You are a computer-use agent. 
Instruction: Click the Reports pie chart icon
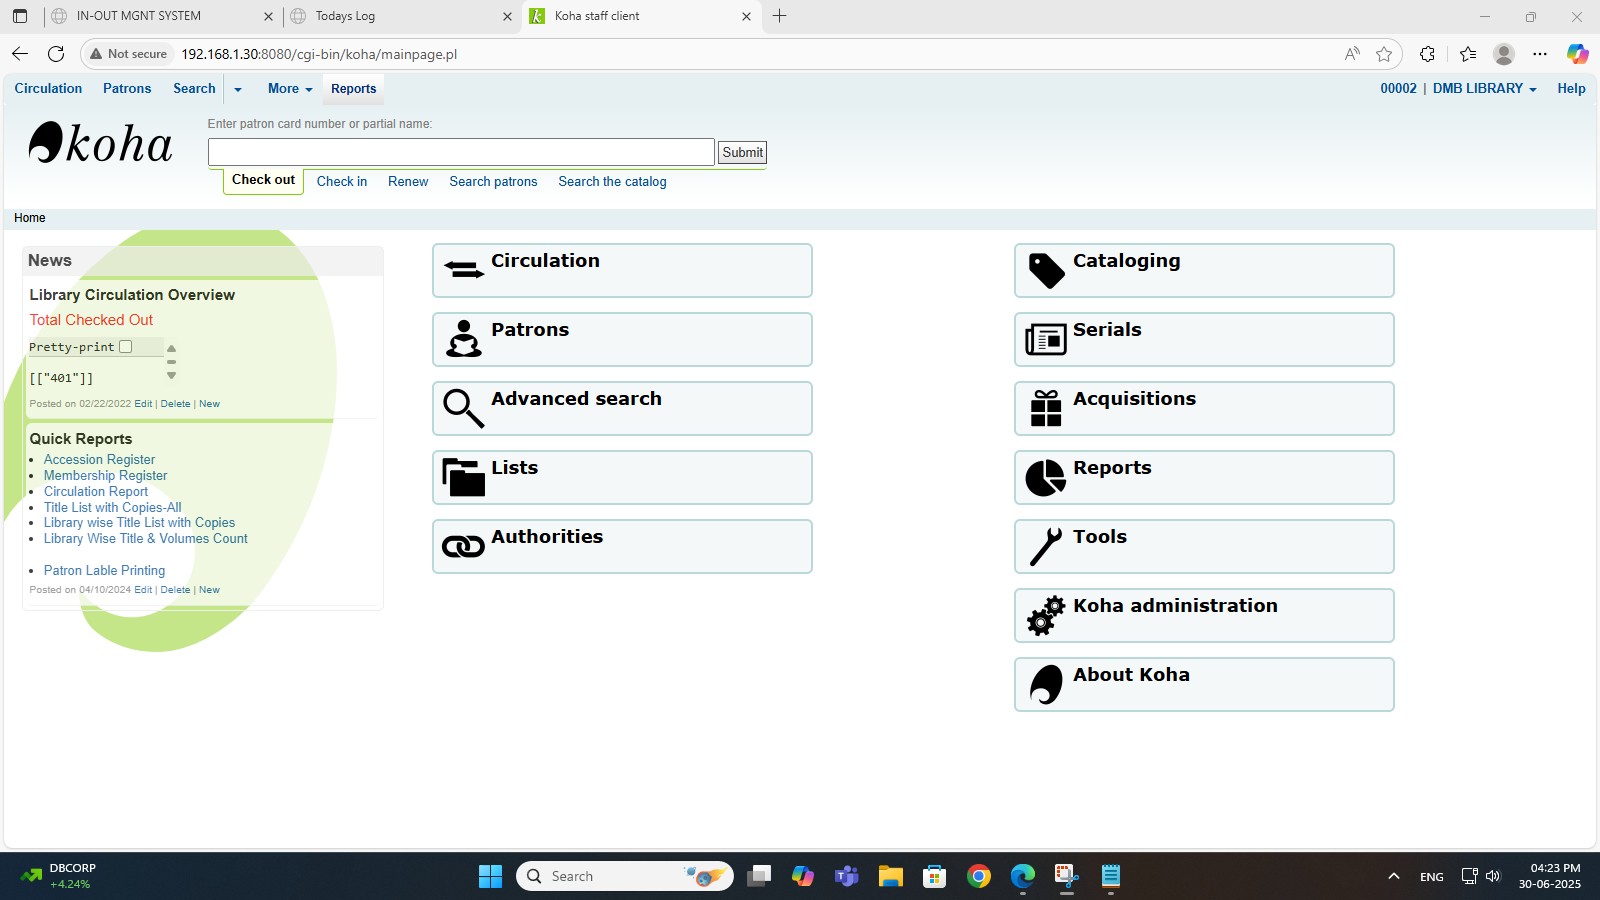point(1046,477)
